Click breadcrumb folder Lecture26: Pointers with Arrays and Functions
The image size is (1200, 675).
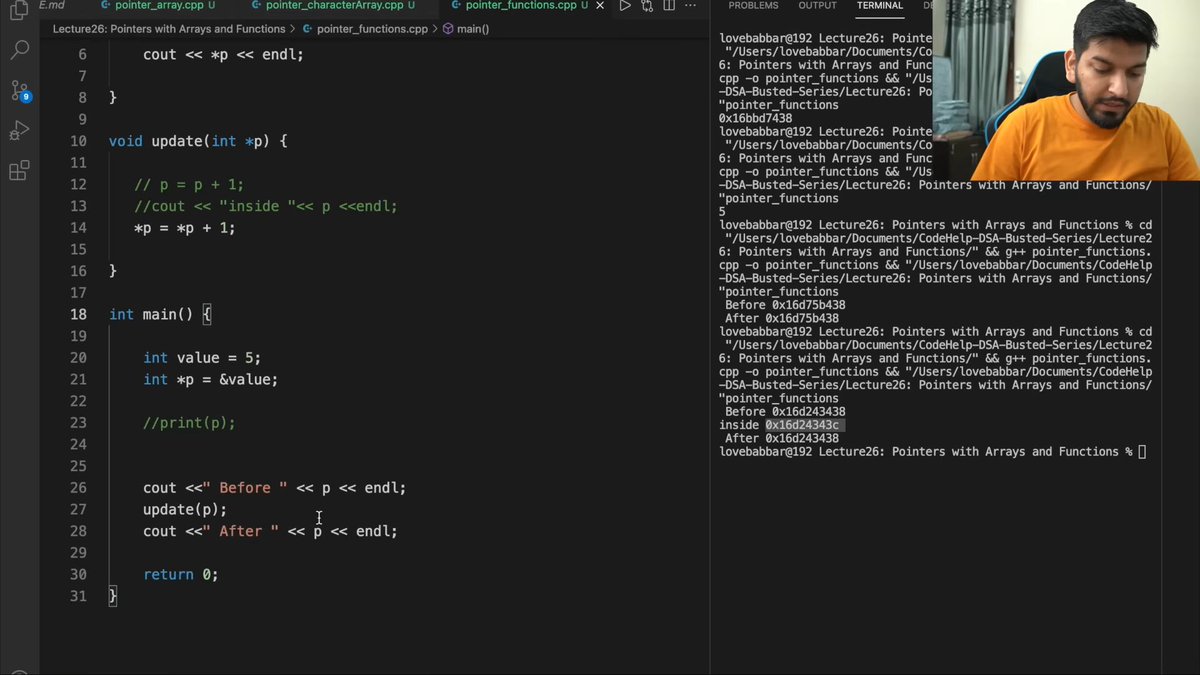169,29
